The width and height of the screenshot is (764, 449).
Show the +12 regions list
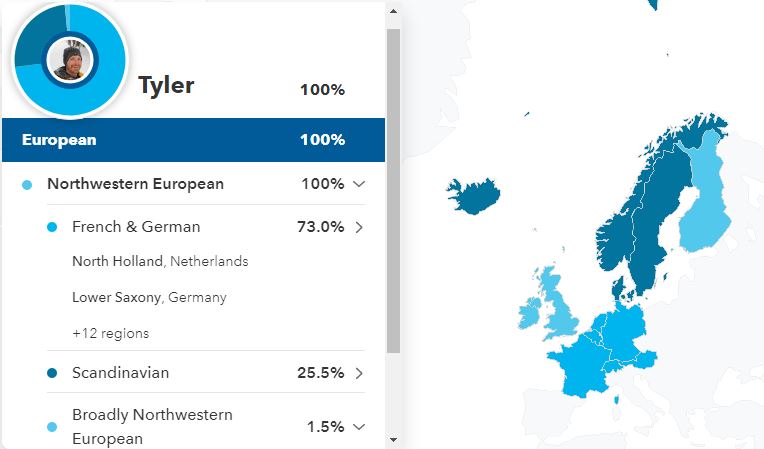tap(110, 333)
